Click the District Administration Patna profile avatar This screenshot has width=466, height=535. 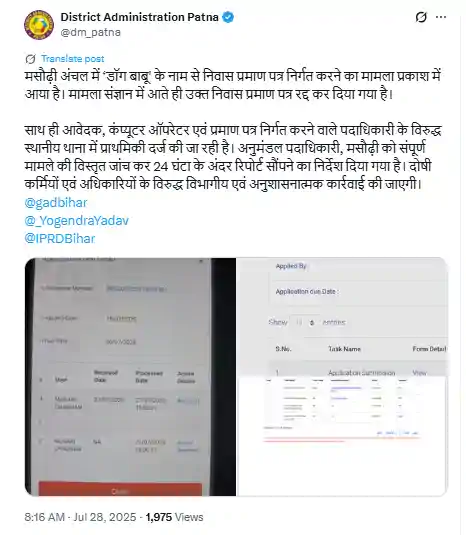click(39, 25)
